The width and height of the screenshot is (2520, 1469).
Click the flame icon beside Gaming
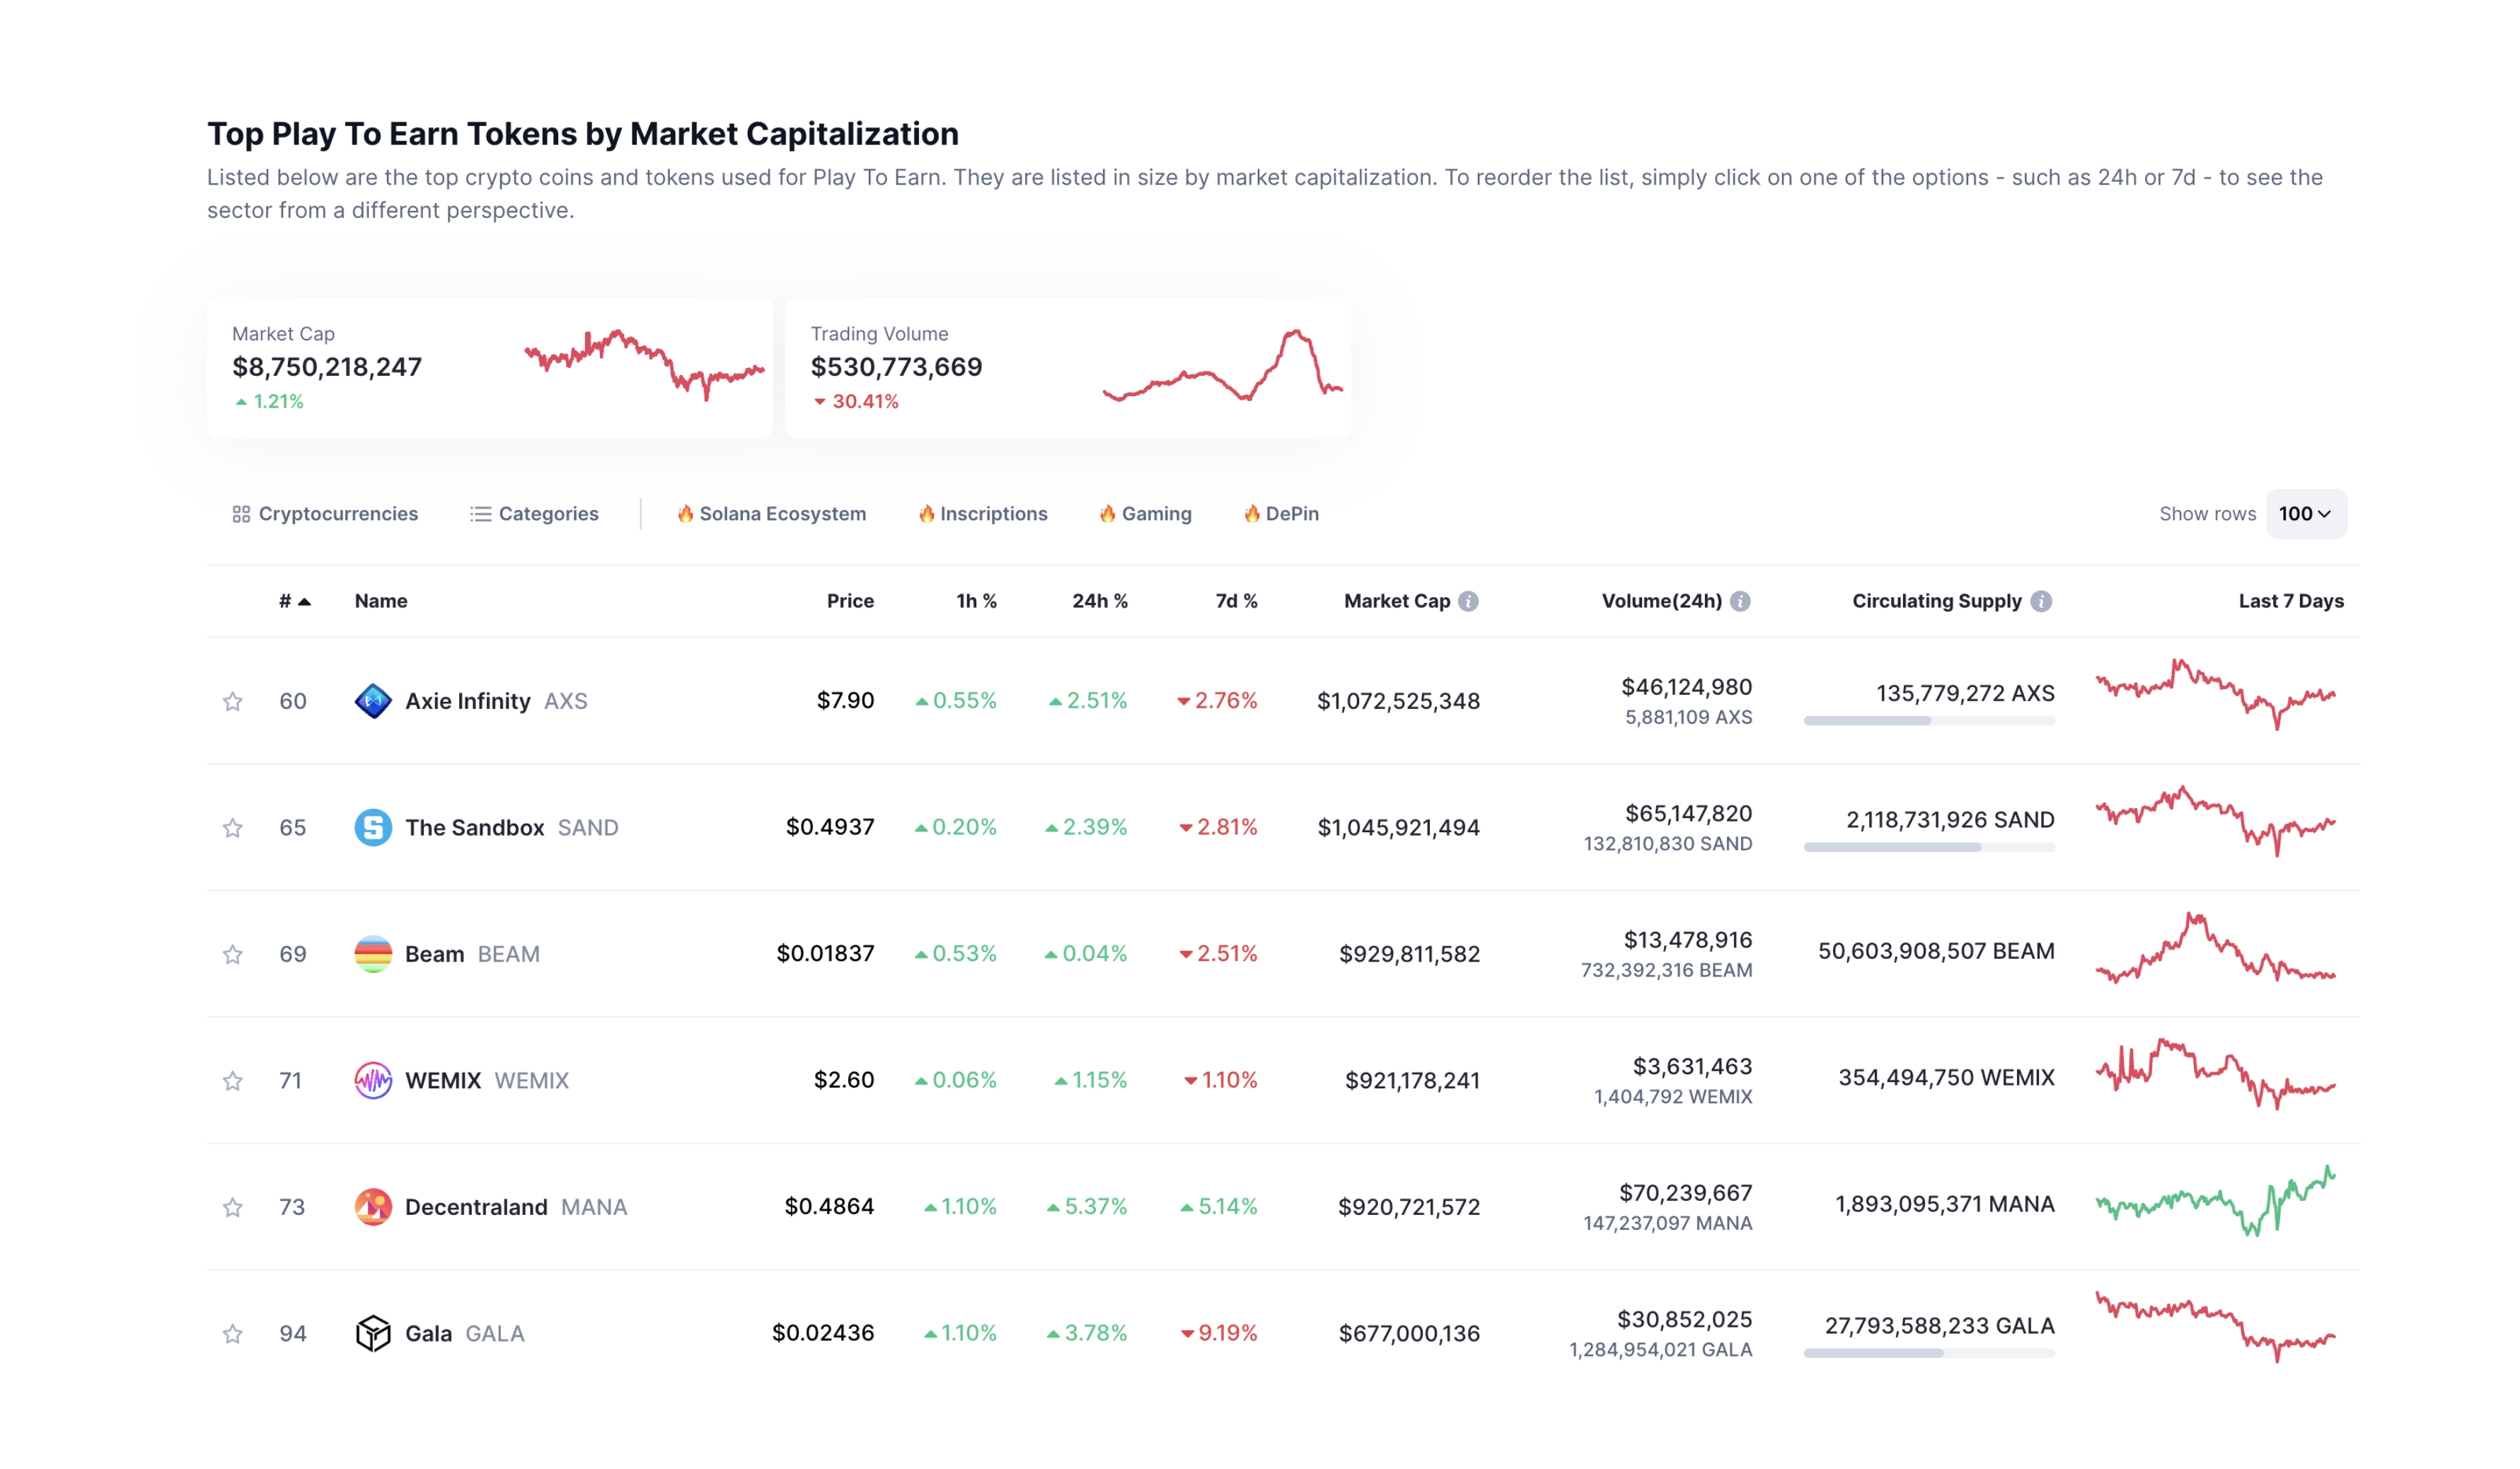pos(1107,513)
